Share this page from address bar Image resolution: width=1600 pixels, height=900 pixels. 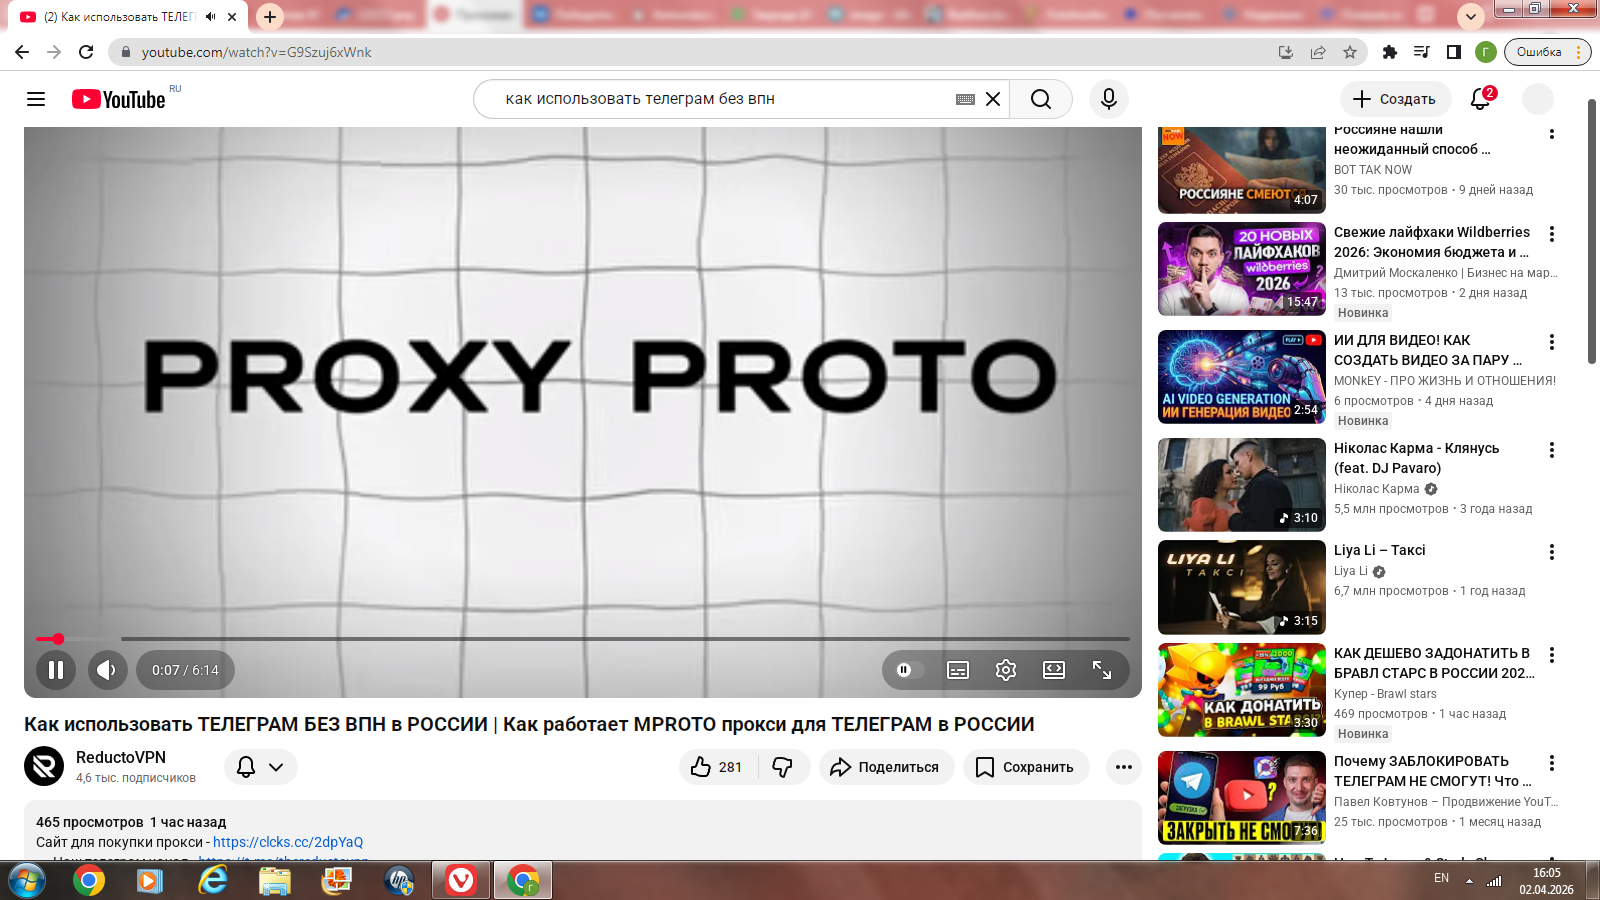(1318, 52)
